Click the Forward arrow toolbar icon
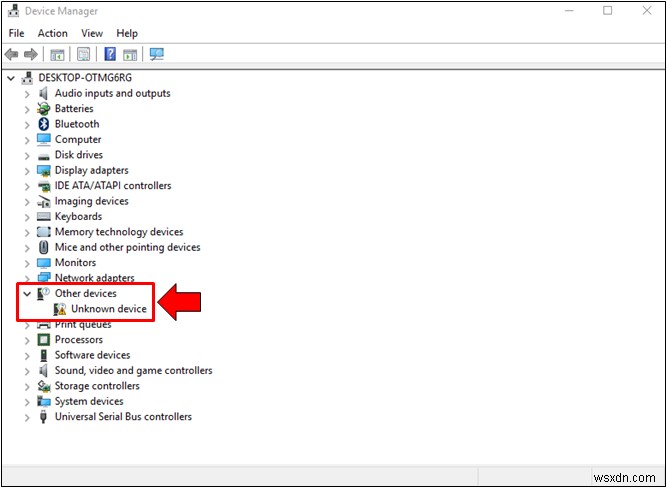The width and height of the screenshot is (667, 488). [31, 54]
